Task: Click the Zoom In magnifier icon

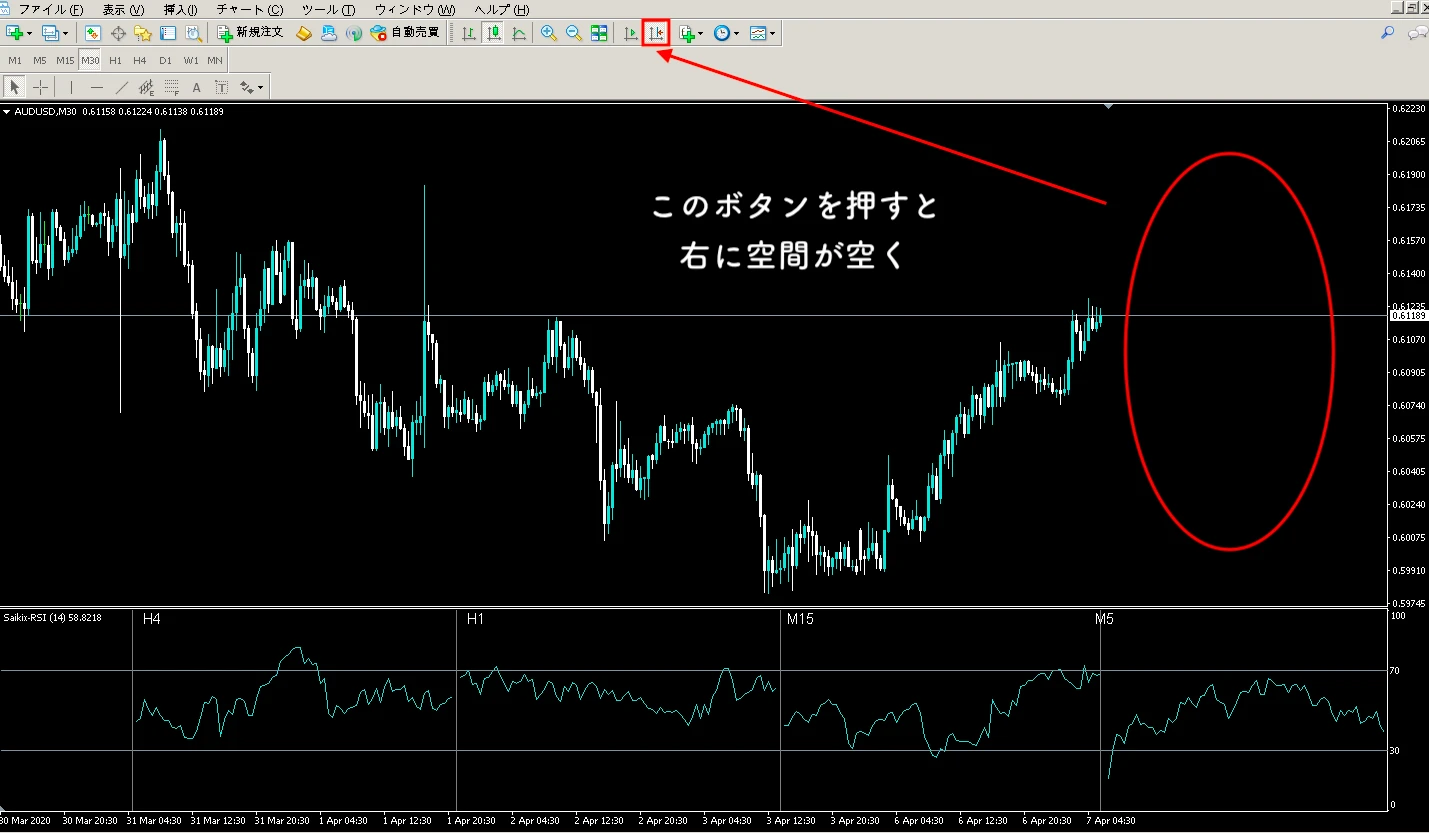Action: 548,33
